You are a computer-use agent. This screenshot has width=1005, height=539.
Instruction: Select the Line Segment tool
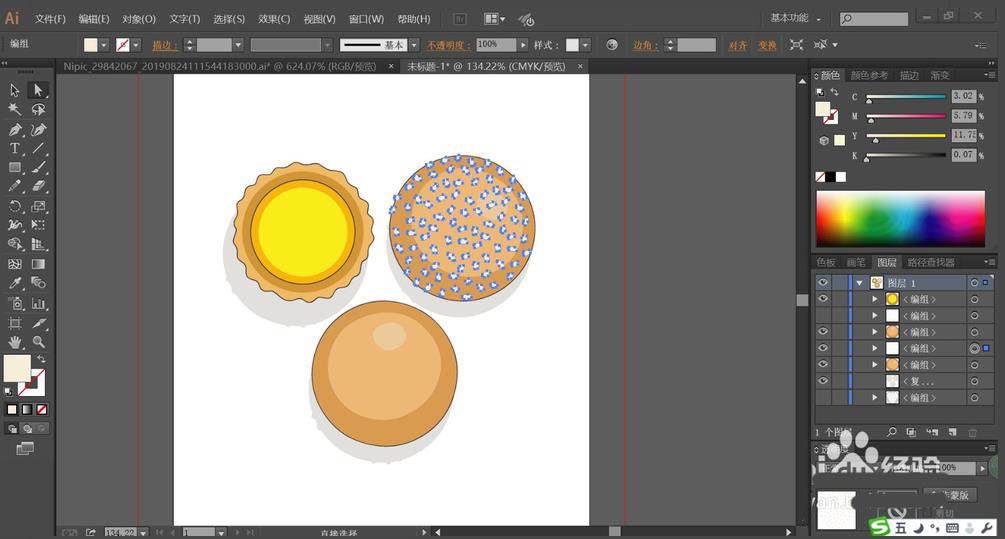(38, 149)
